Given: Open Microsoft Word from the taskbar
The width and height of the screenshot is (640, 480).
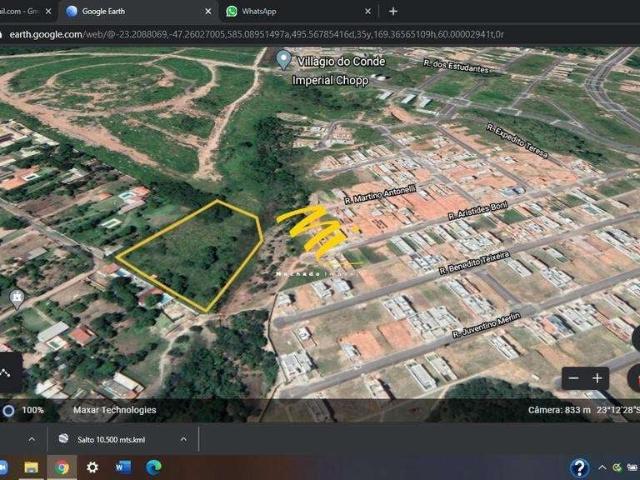Looking at the screenshot, I should pyautogui.click(x=123, y=467).
